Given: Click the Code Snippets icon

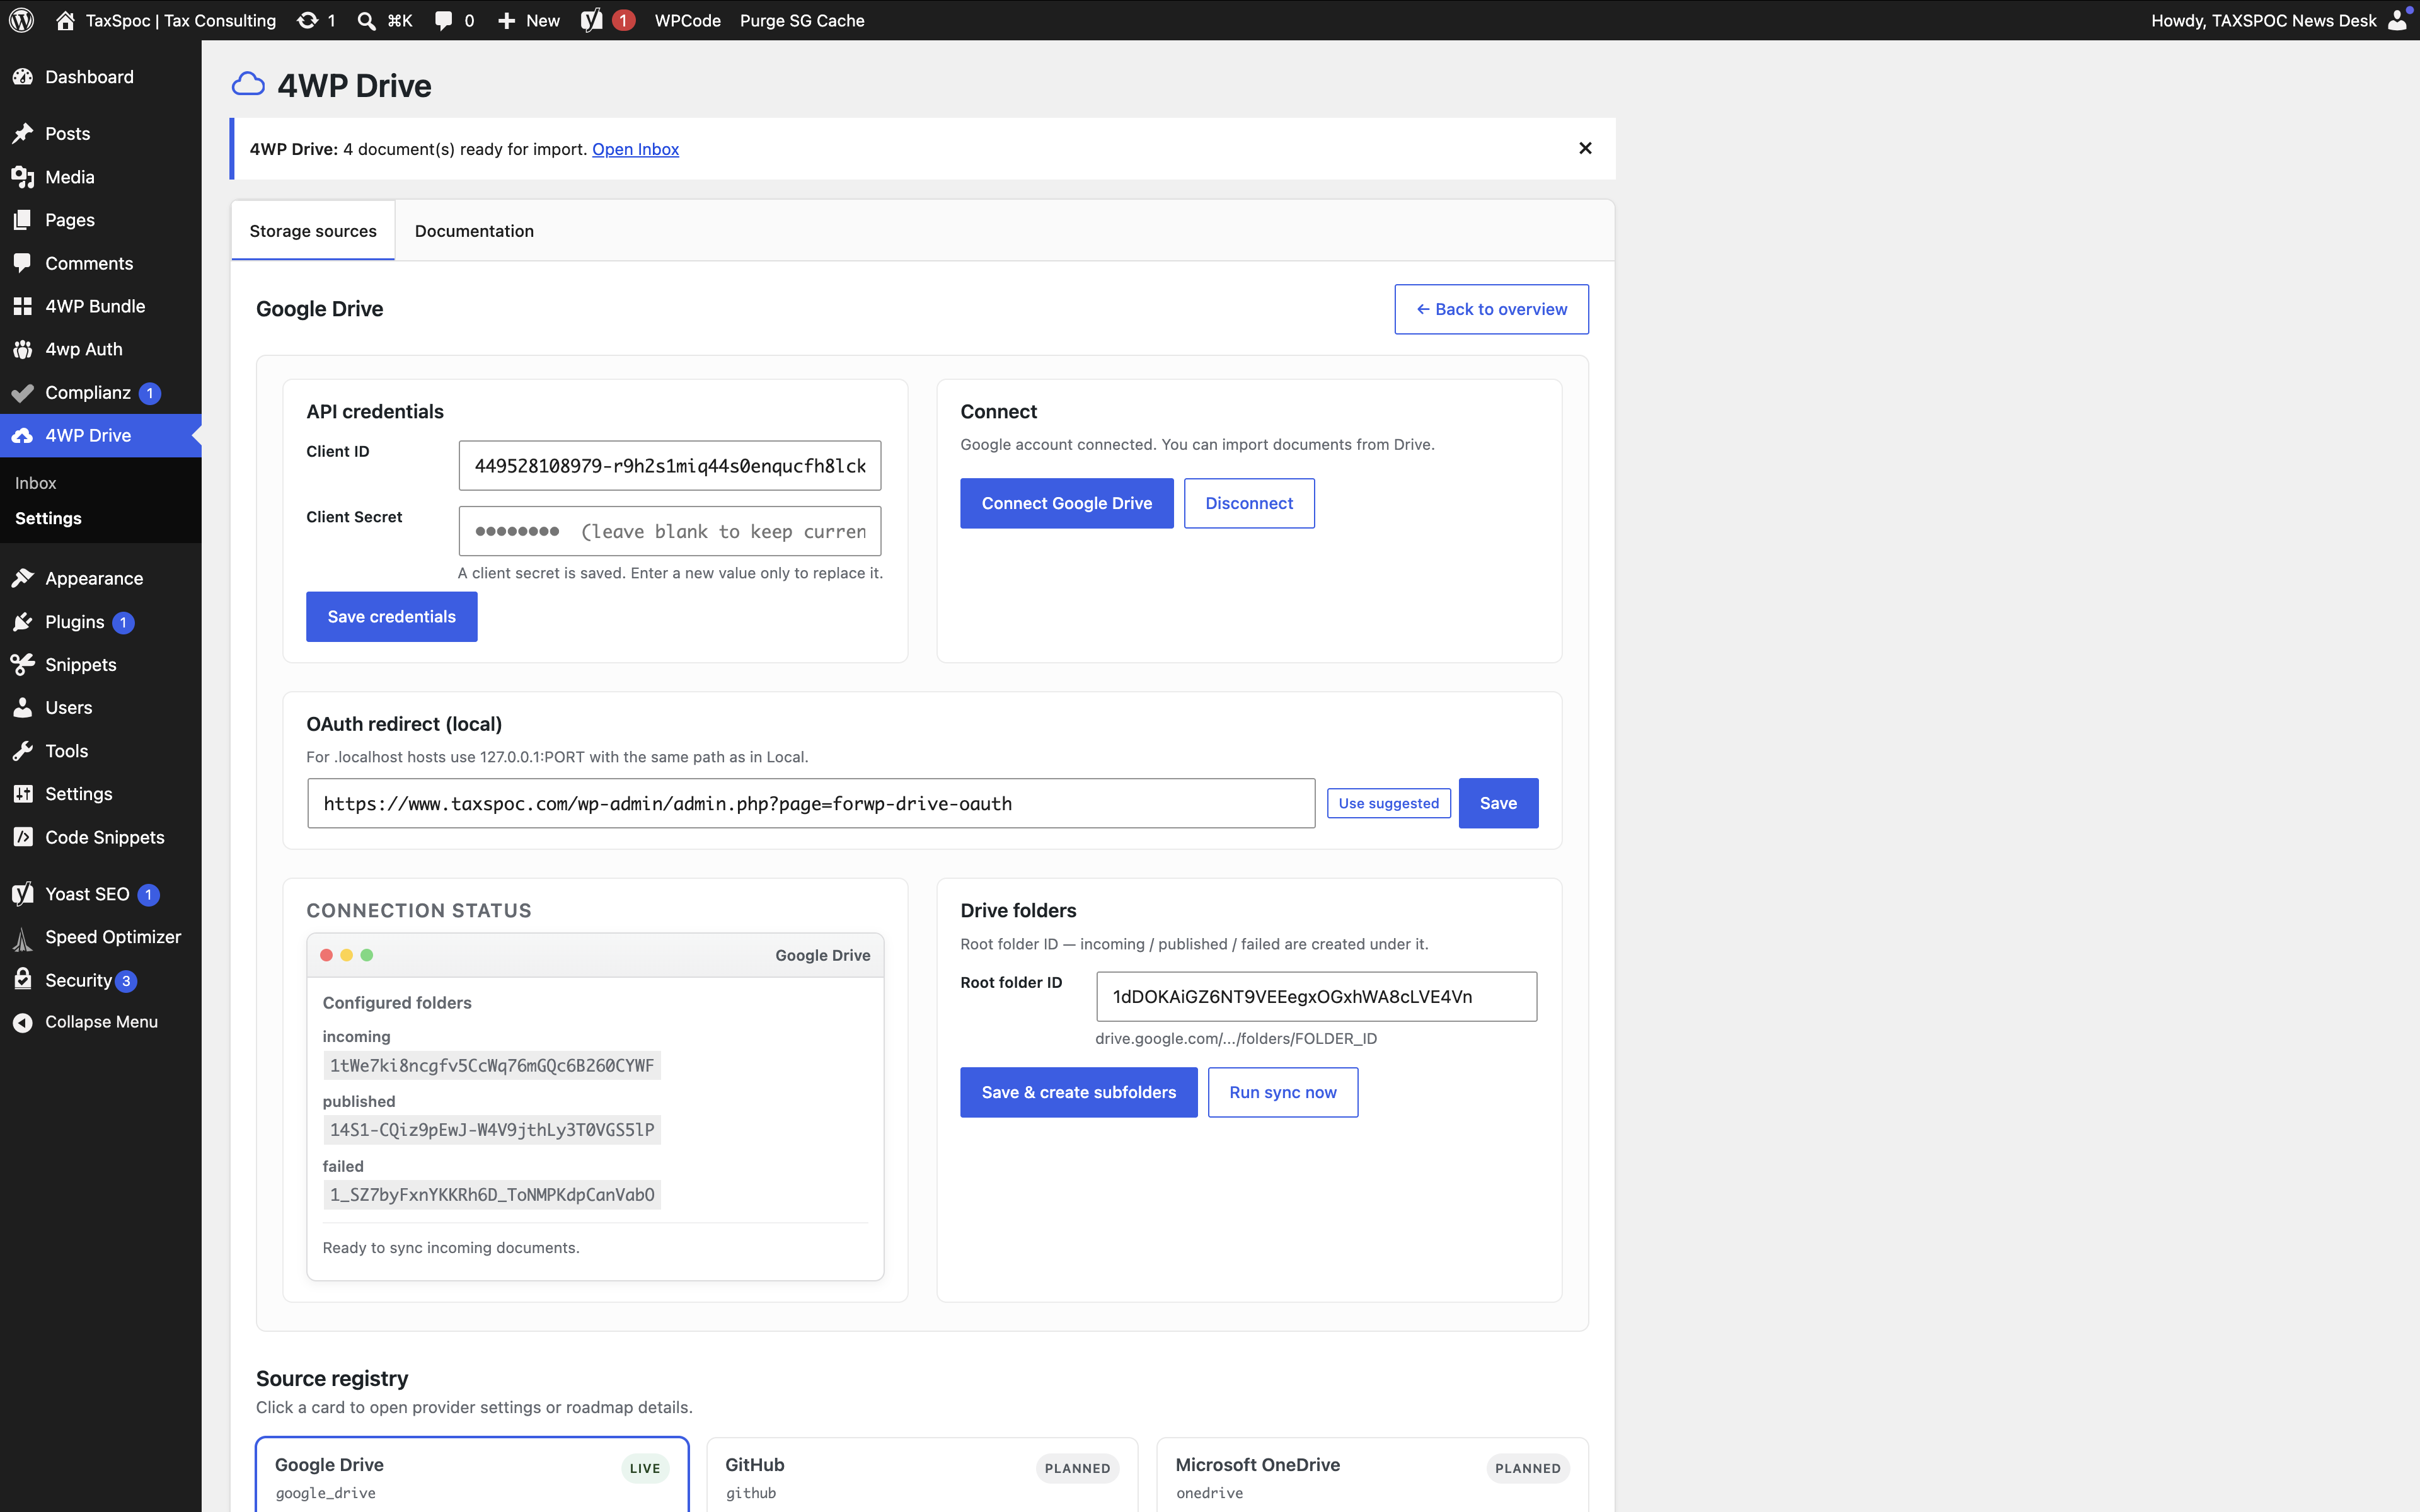Looking at the screenshot, I should pyautogui.click(x=22, y=837).
